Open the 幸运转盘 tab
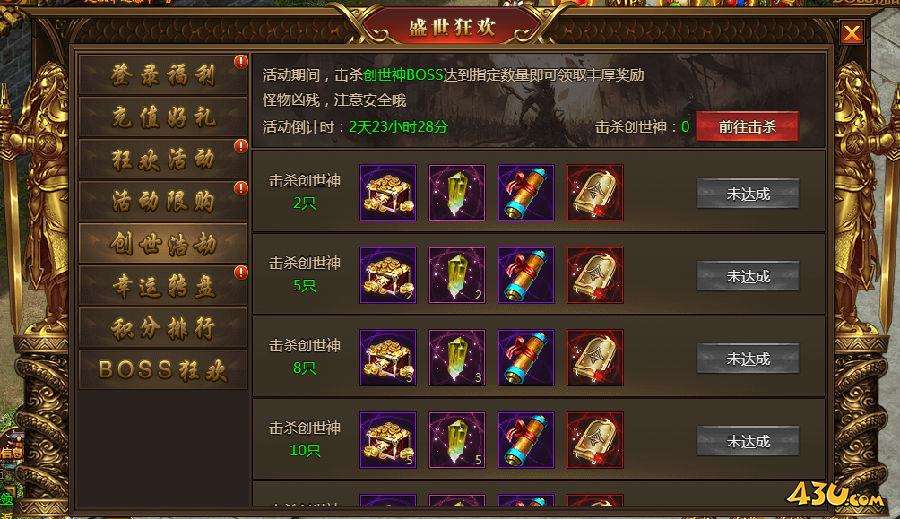Screen dimensions: 900x519 163,285
